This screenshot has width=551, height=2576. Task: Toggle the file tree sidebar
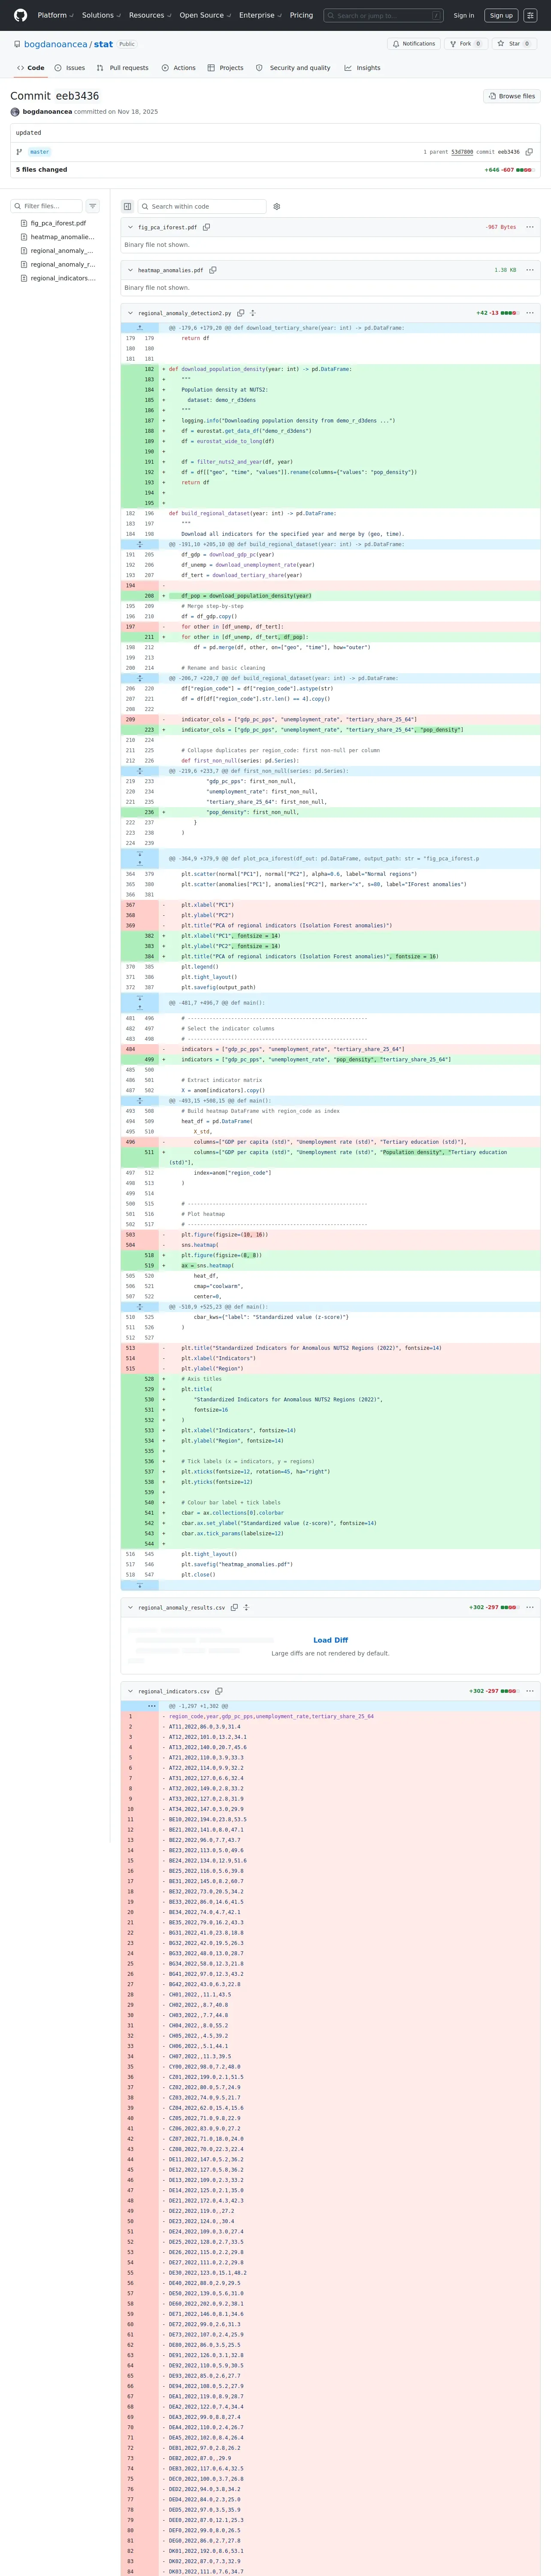(128, 207)
